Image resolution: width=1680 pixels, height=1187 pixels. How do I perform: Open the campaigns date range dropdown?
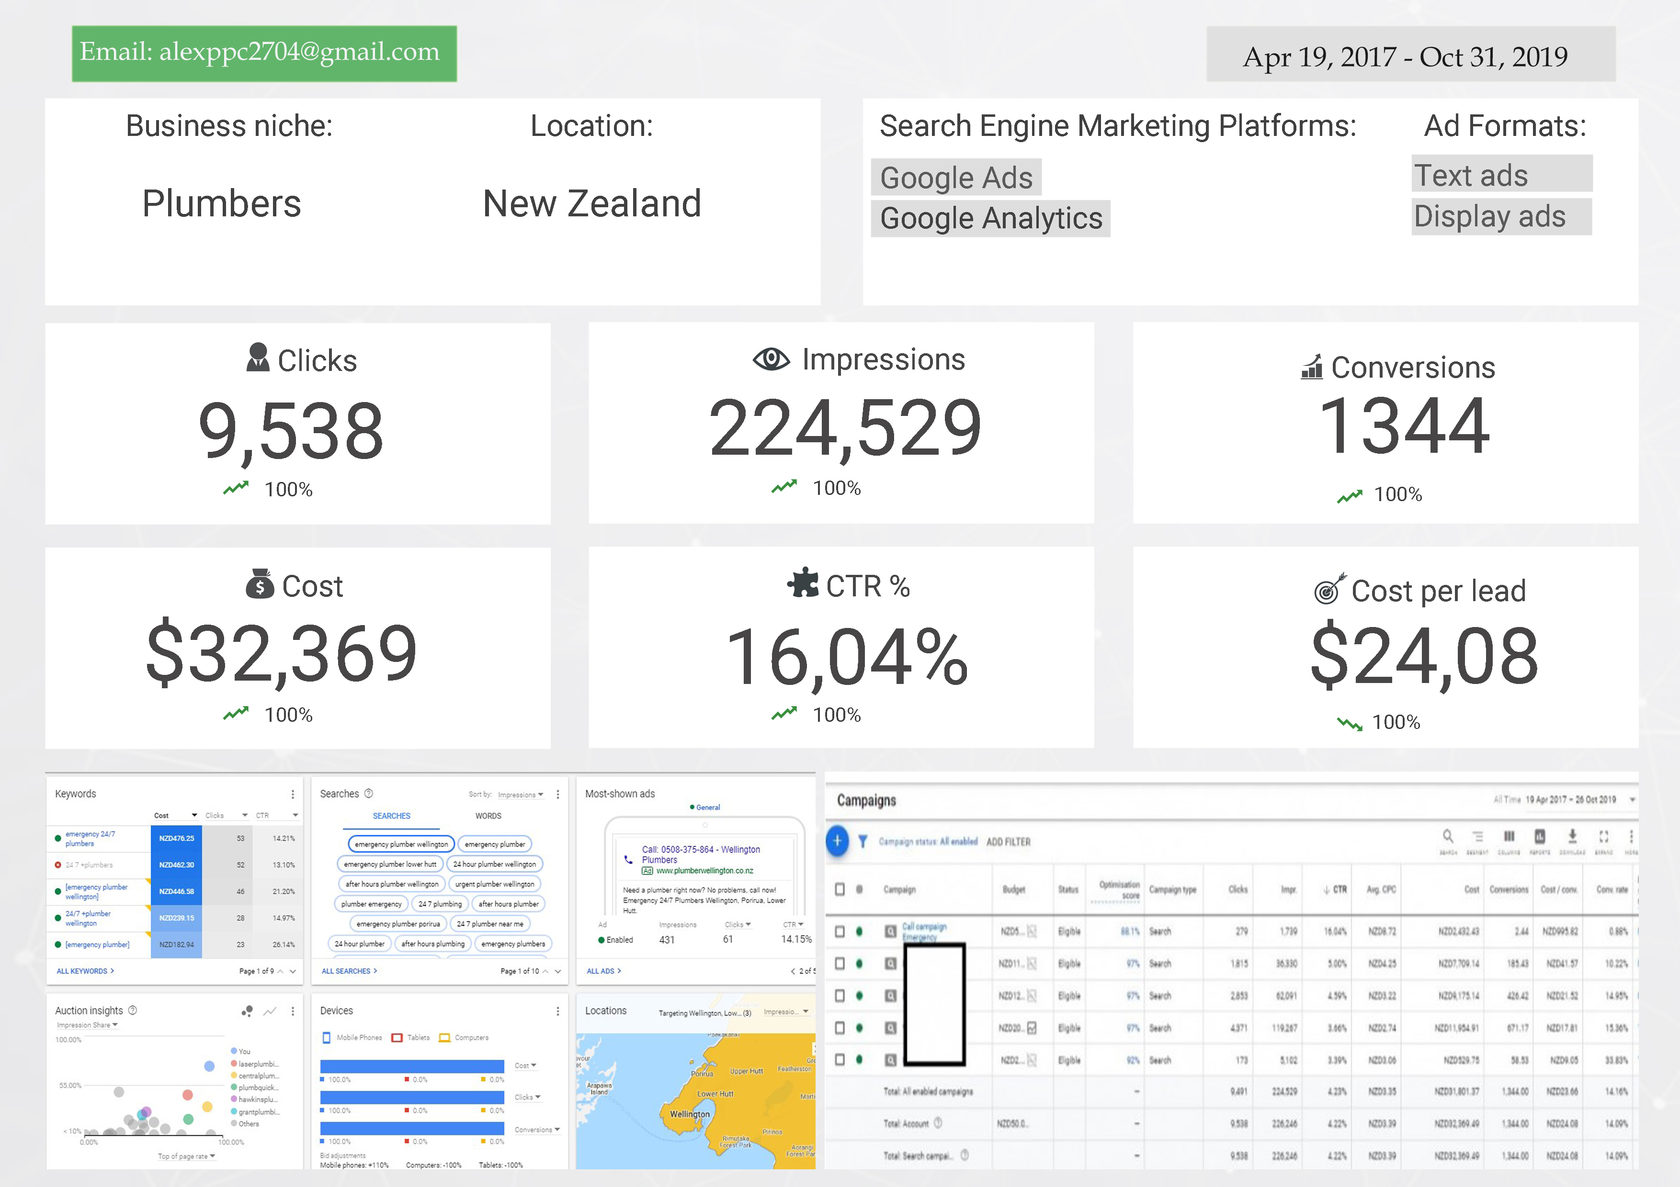[1632, 800]
